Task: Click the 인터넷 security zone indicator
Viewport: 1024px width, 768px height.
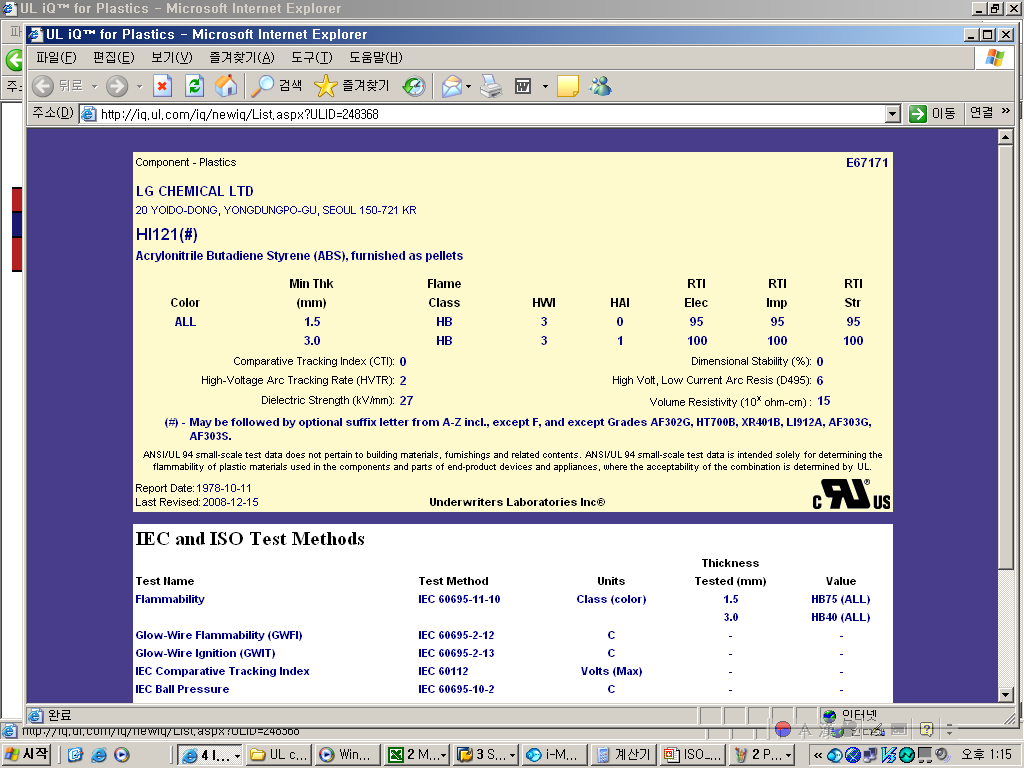Action: point(851,715)
